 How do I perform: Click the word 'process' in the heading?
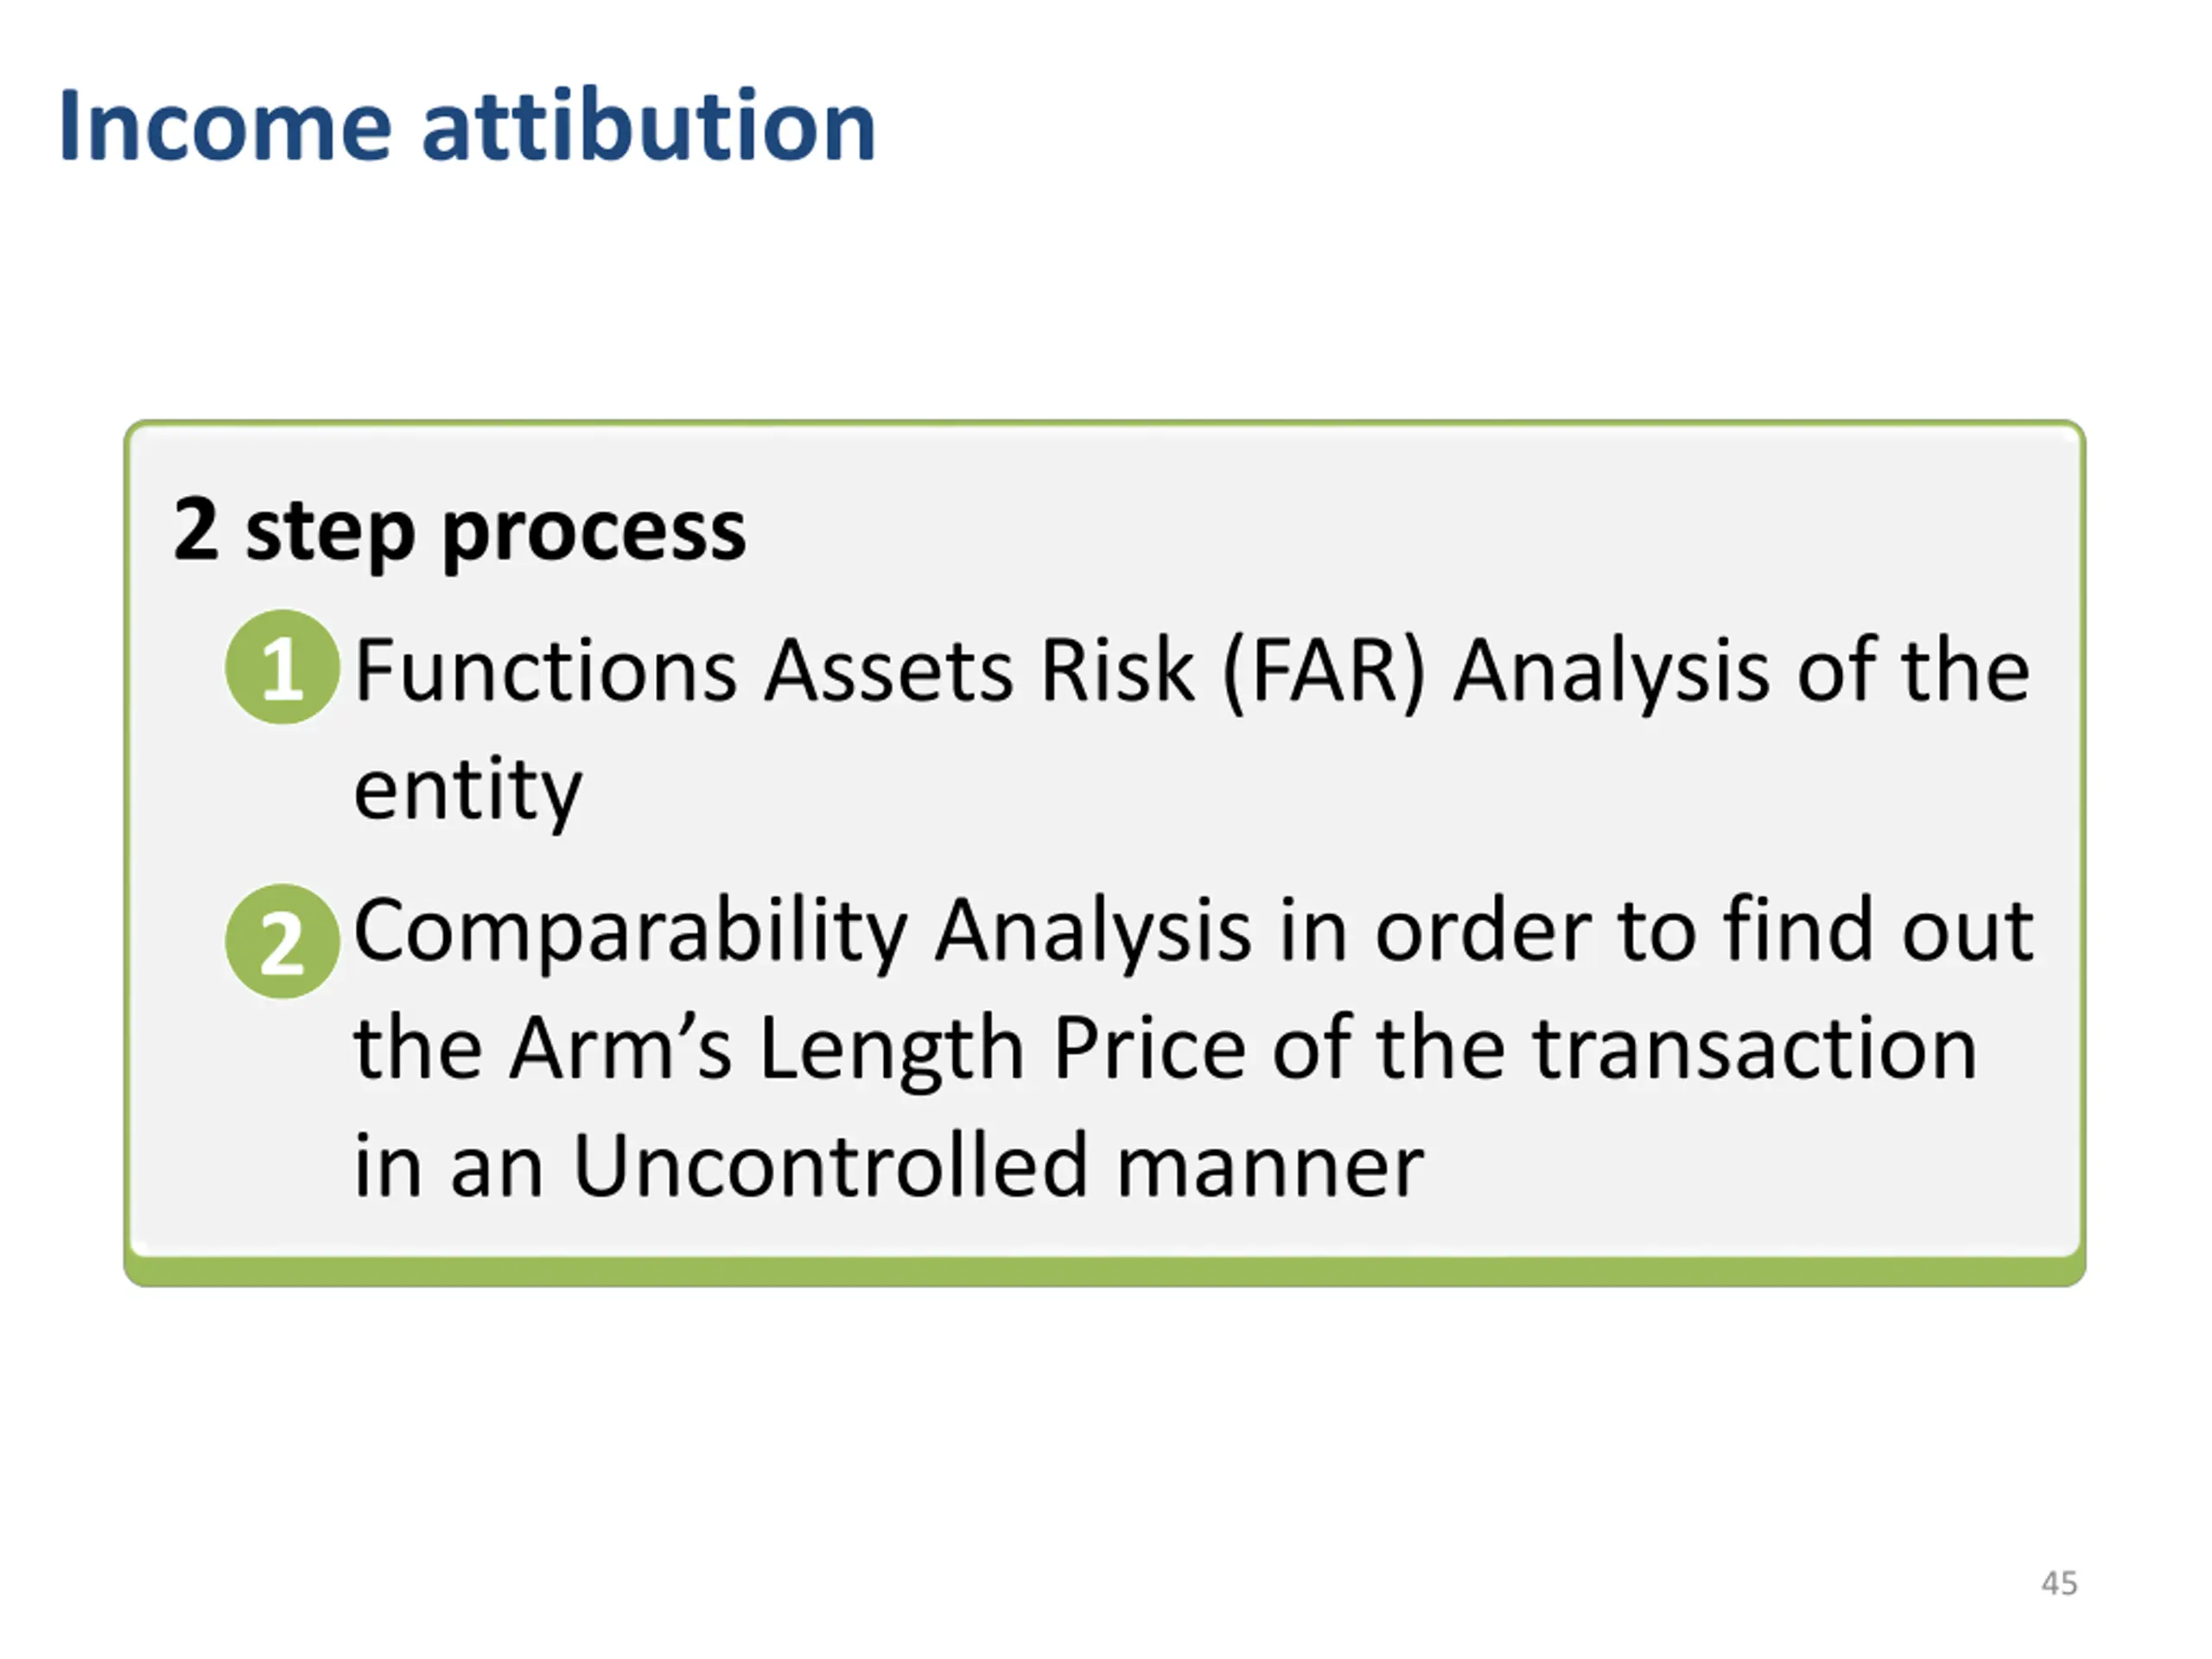click(x=594, y=535)
